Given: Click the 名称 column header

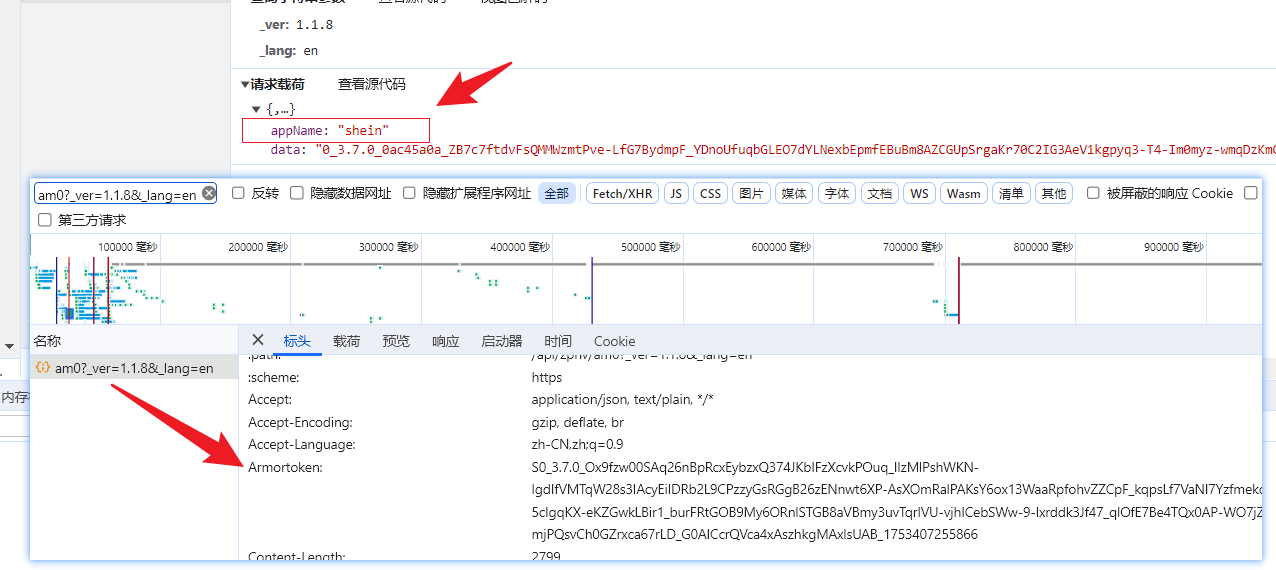Looking at the screenshot, I should [47, 341].
